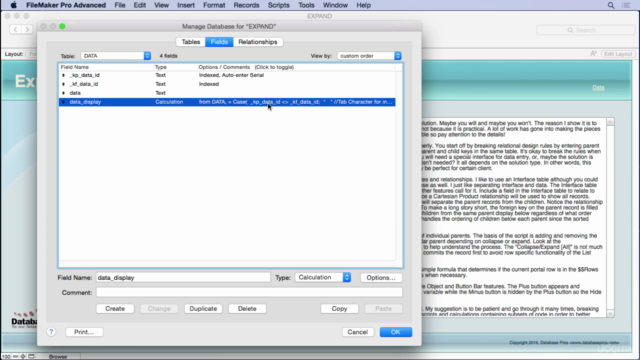Viewport: 640px width, 360px height.
Task: Select the _kp_data_id field row
Action: tap(227, 75)
